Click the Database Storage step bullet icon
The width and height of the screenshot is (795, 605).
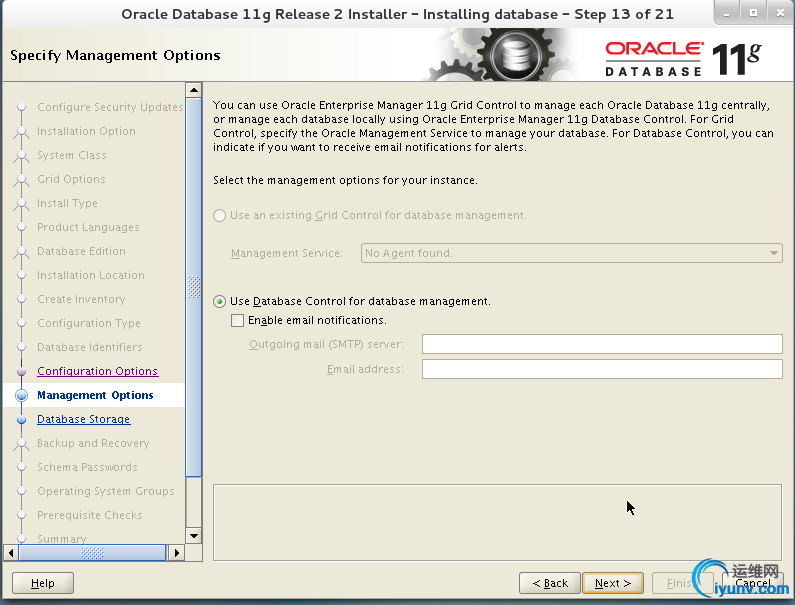click(x=21, y=419)
